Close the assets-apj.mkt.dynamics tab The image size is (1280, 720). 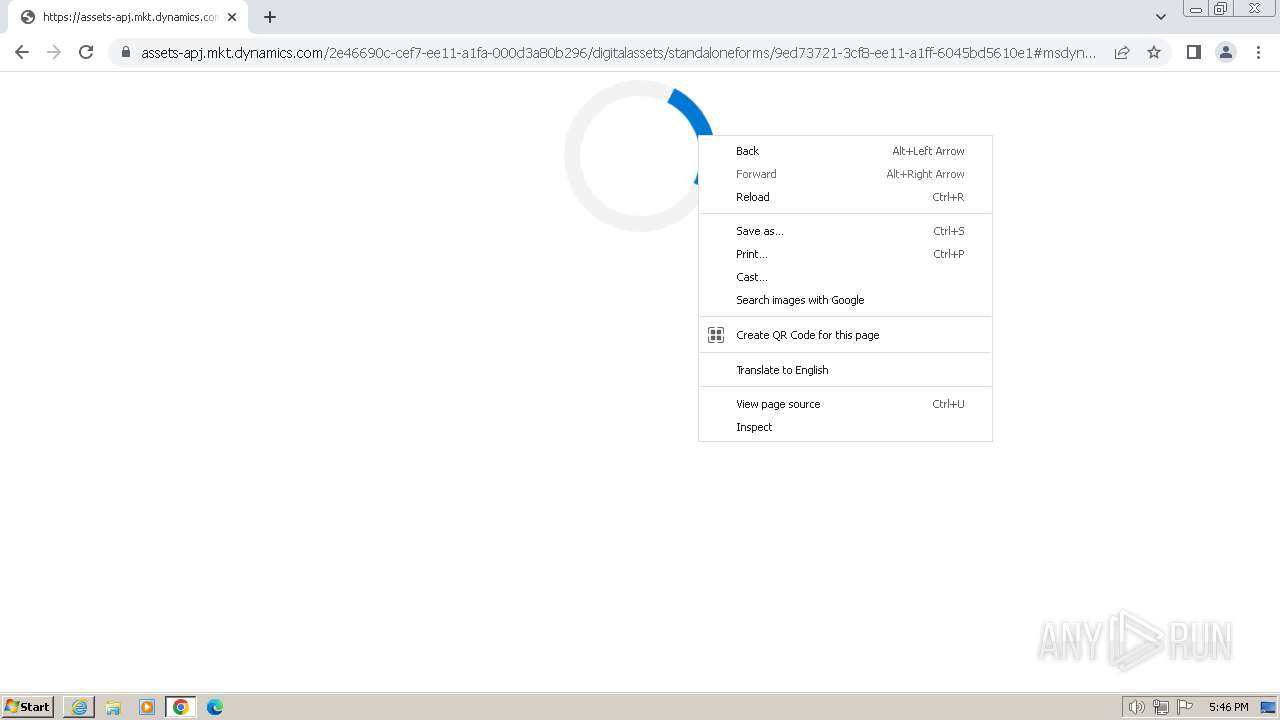point(232,17)
